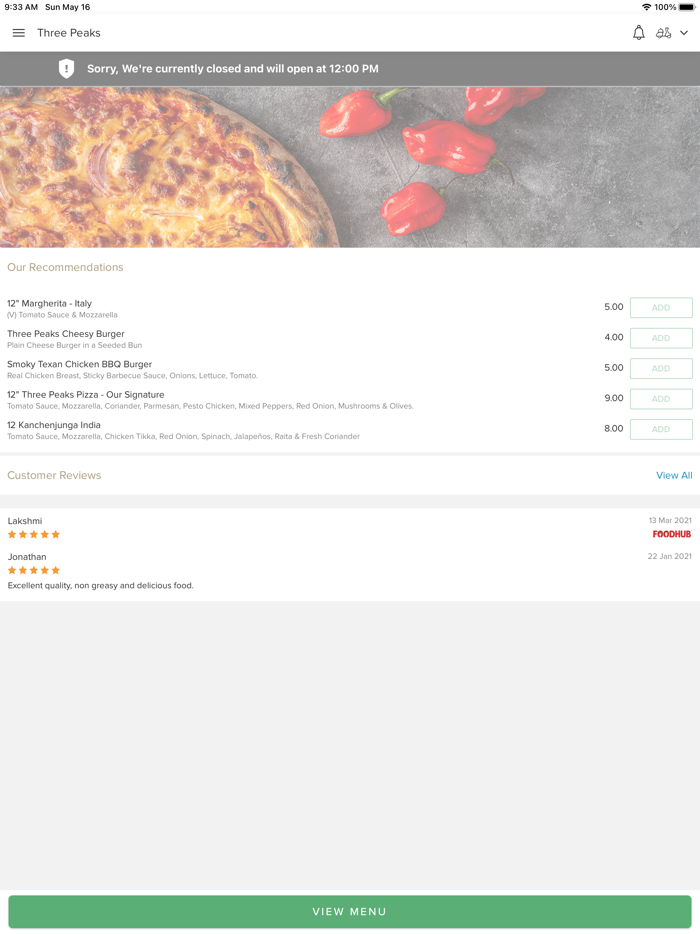Click the Three Peaks restaurant title
The height and width of the screenshot is (934, 700).
[x=69, y=33]
